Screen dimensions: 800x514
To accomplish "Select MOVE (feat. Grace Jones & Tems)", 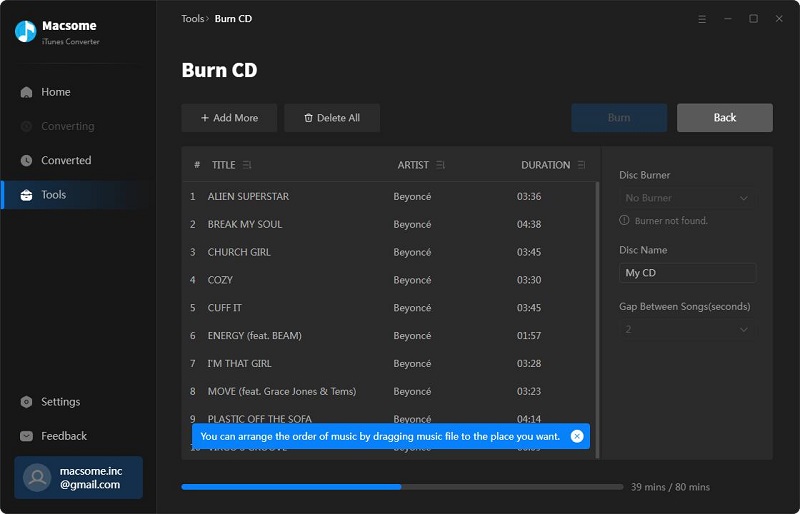I will click(388, 391).
